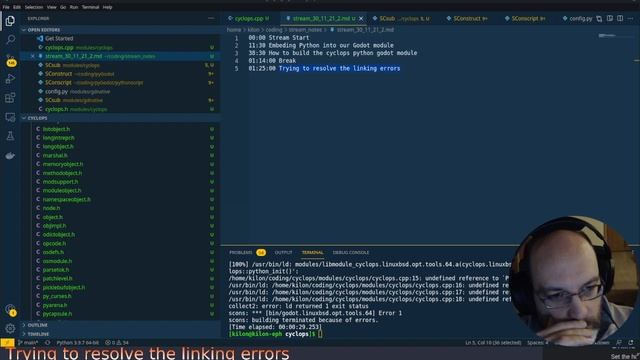Open the Help menu

tap(107, 7)
